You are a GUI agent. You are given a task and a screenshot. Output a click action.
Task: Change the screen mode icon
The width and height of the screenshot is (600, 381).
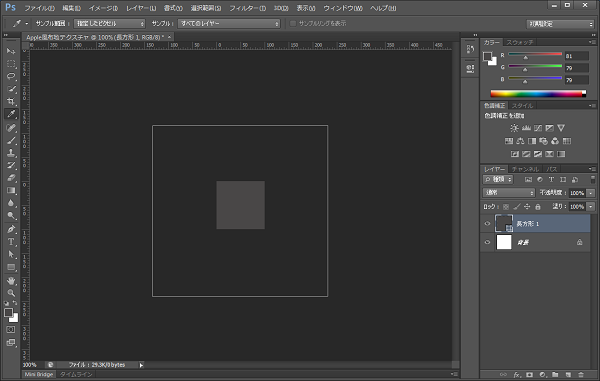point(11,342)
